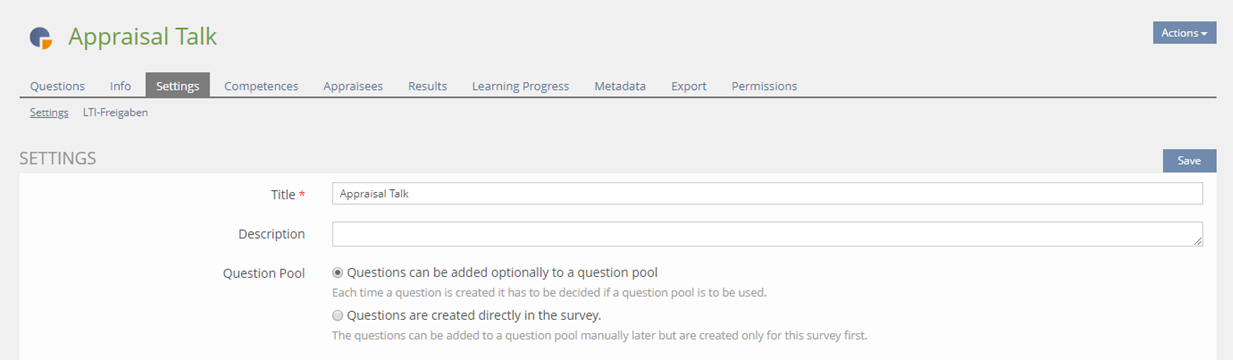Viewport: 1233px width, 360px height.
Task: Open the Export tab
Action: pyautogui.click(x=689, y=86)
